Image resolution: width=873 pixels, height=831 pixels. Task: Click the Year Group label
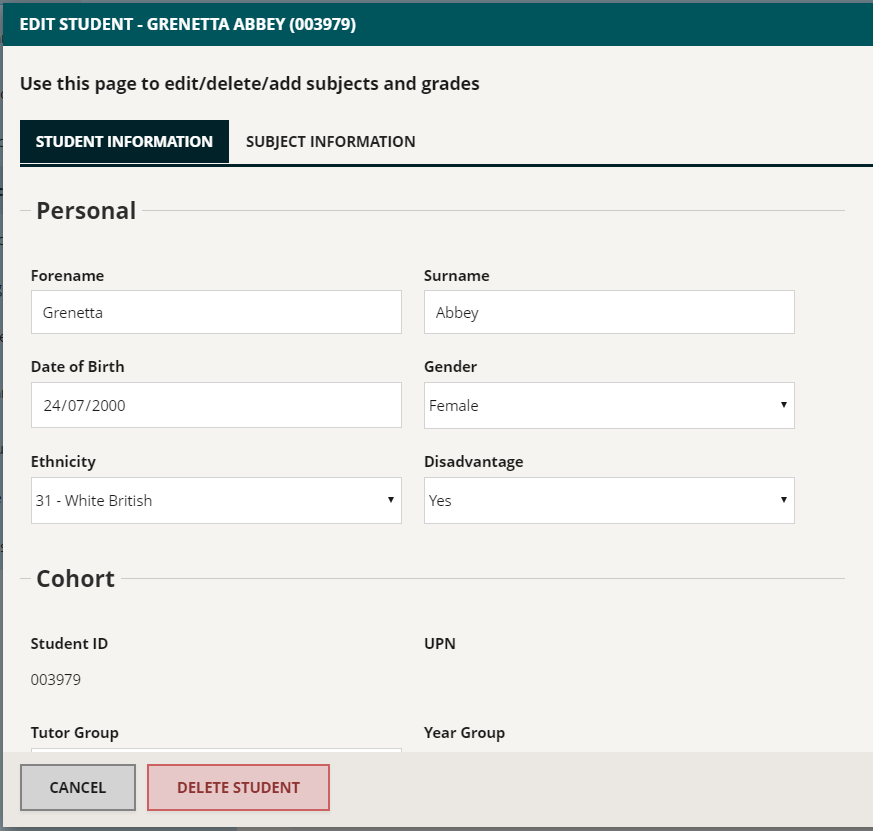pos(464,732)
